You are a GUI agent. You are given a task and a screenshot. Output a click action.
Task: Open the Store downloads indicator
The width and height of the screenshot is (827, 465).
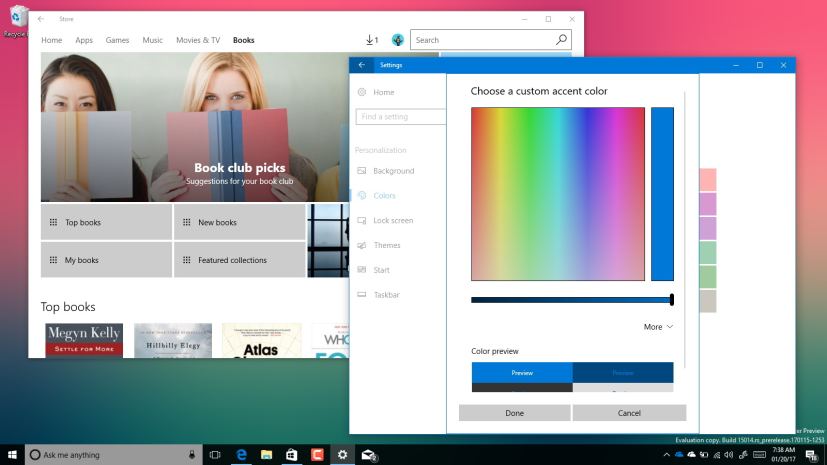(x=372, y=40)
